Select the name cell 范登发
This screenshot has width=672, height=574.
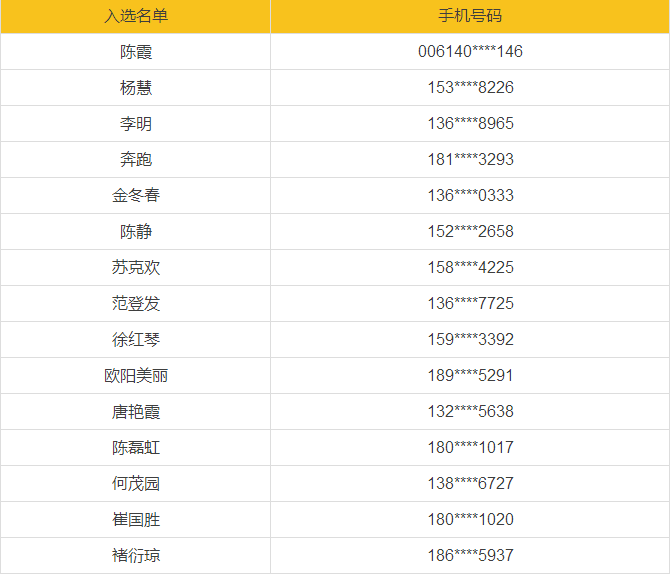(135, 303)
